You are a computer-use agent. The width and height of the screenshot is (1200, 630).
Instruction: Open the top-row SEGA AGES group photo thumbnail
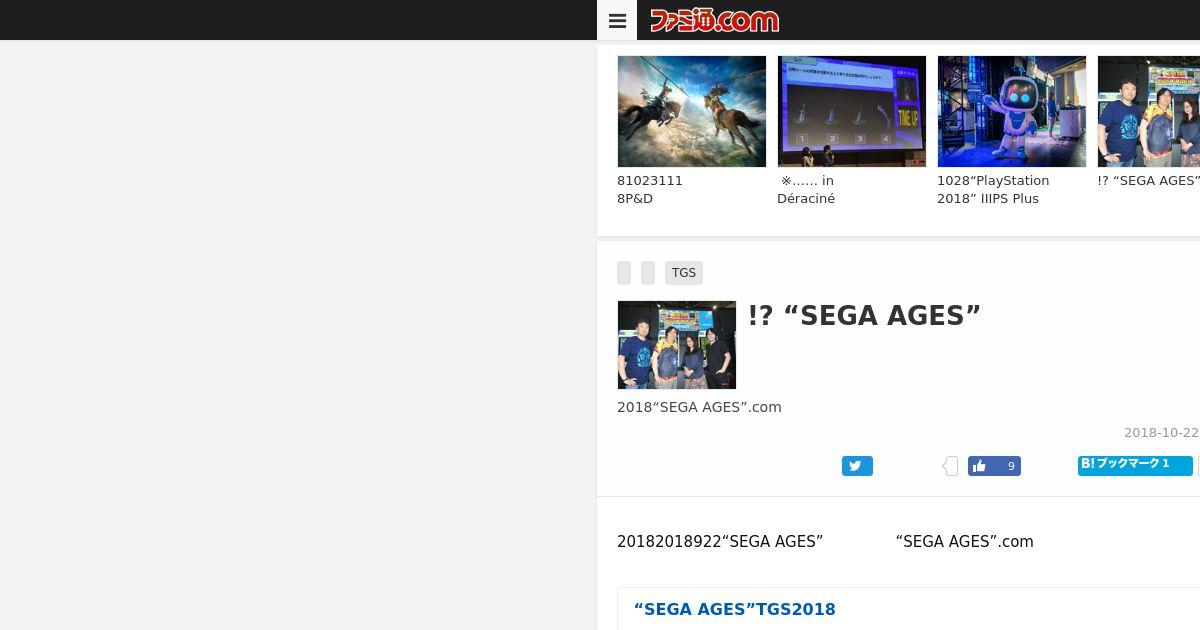coord(1148,111)
